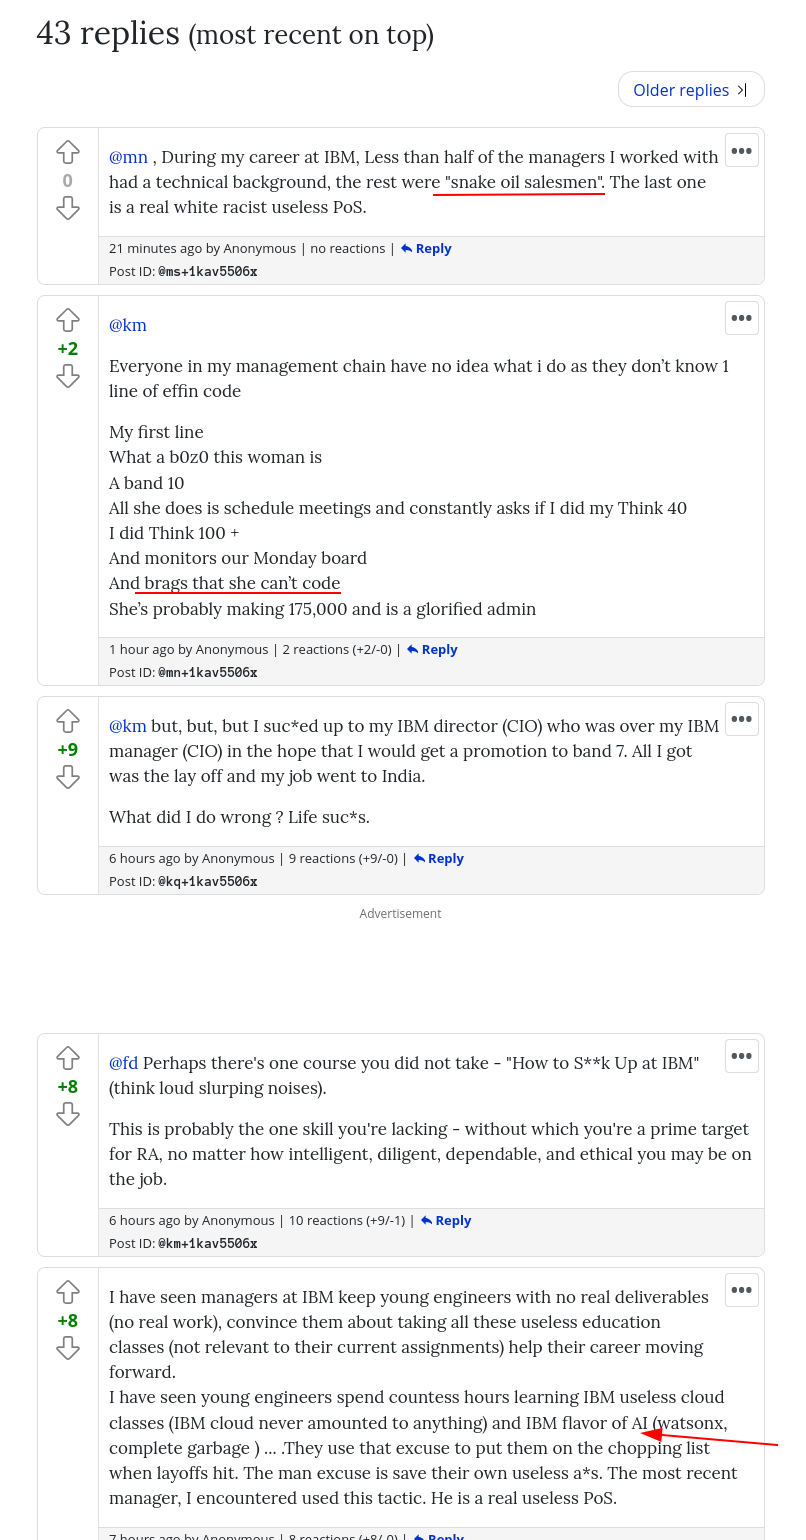Downvote the snake oil salesmen reply

68,208
